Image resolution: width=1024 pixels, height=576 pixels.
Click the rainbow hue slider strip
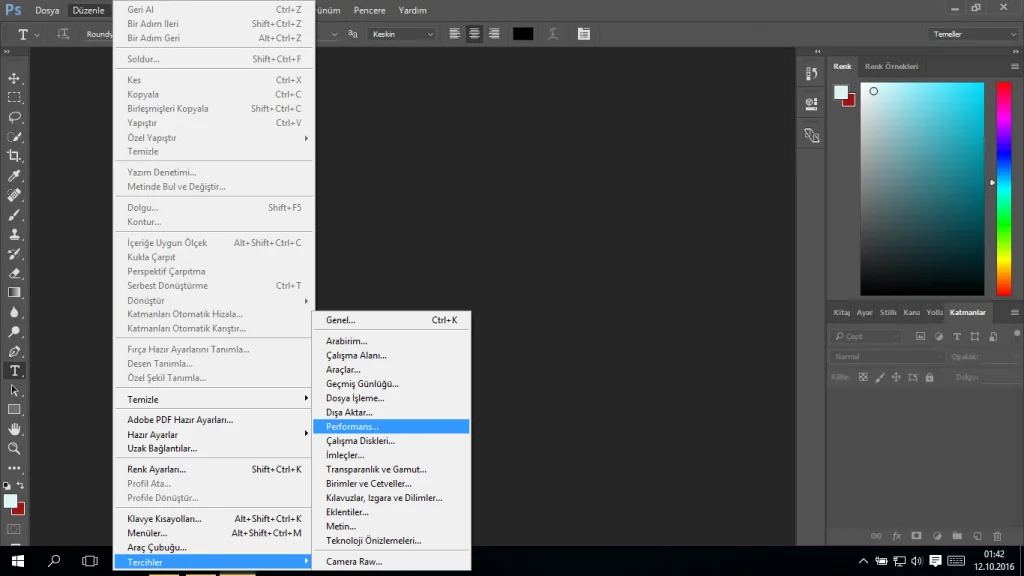coord(1003,188)
